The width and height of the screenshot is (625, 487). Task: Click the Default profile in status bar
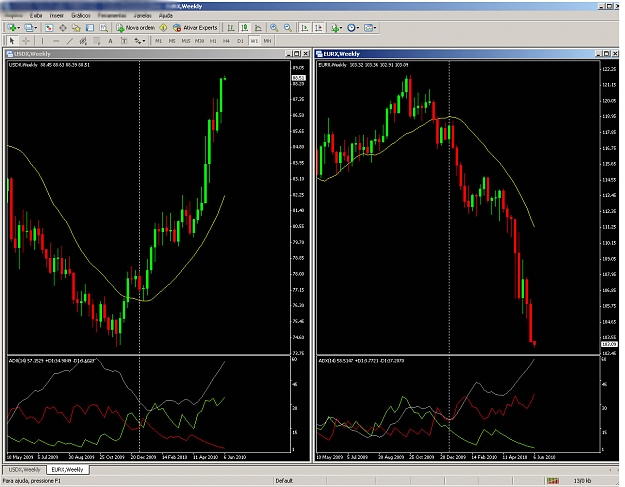tap(284, 481)
